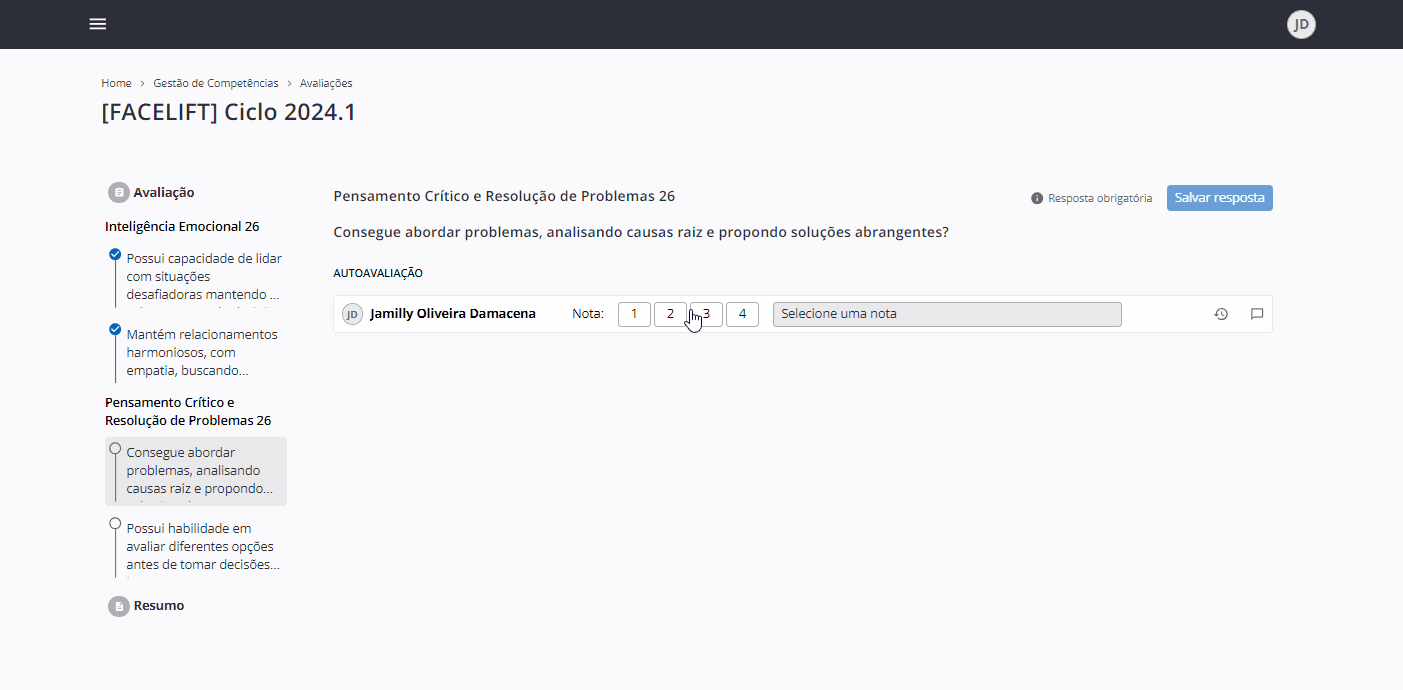
Task: Open 'Possui capacidade de lidar' question
Action: point(203,276)
